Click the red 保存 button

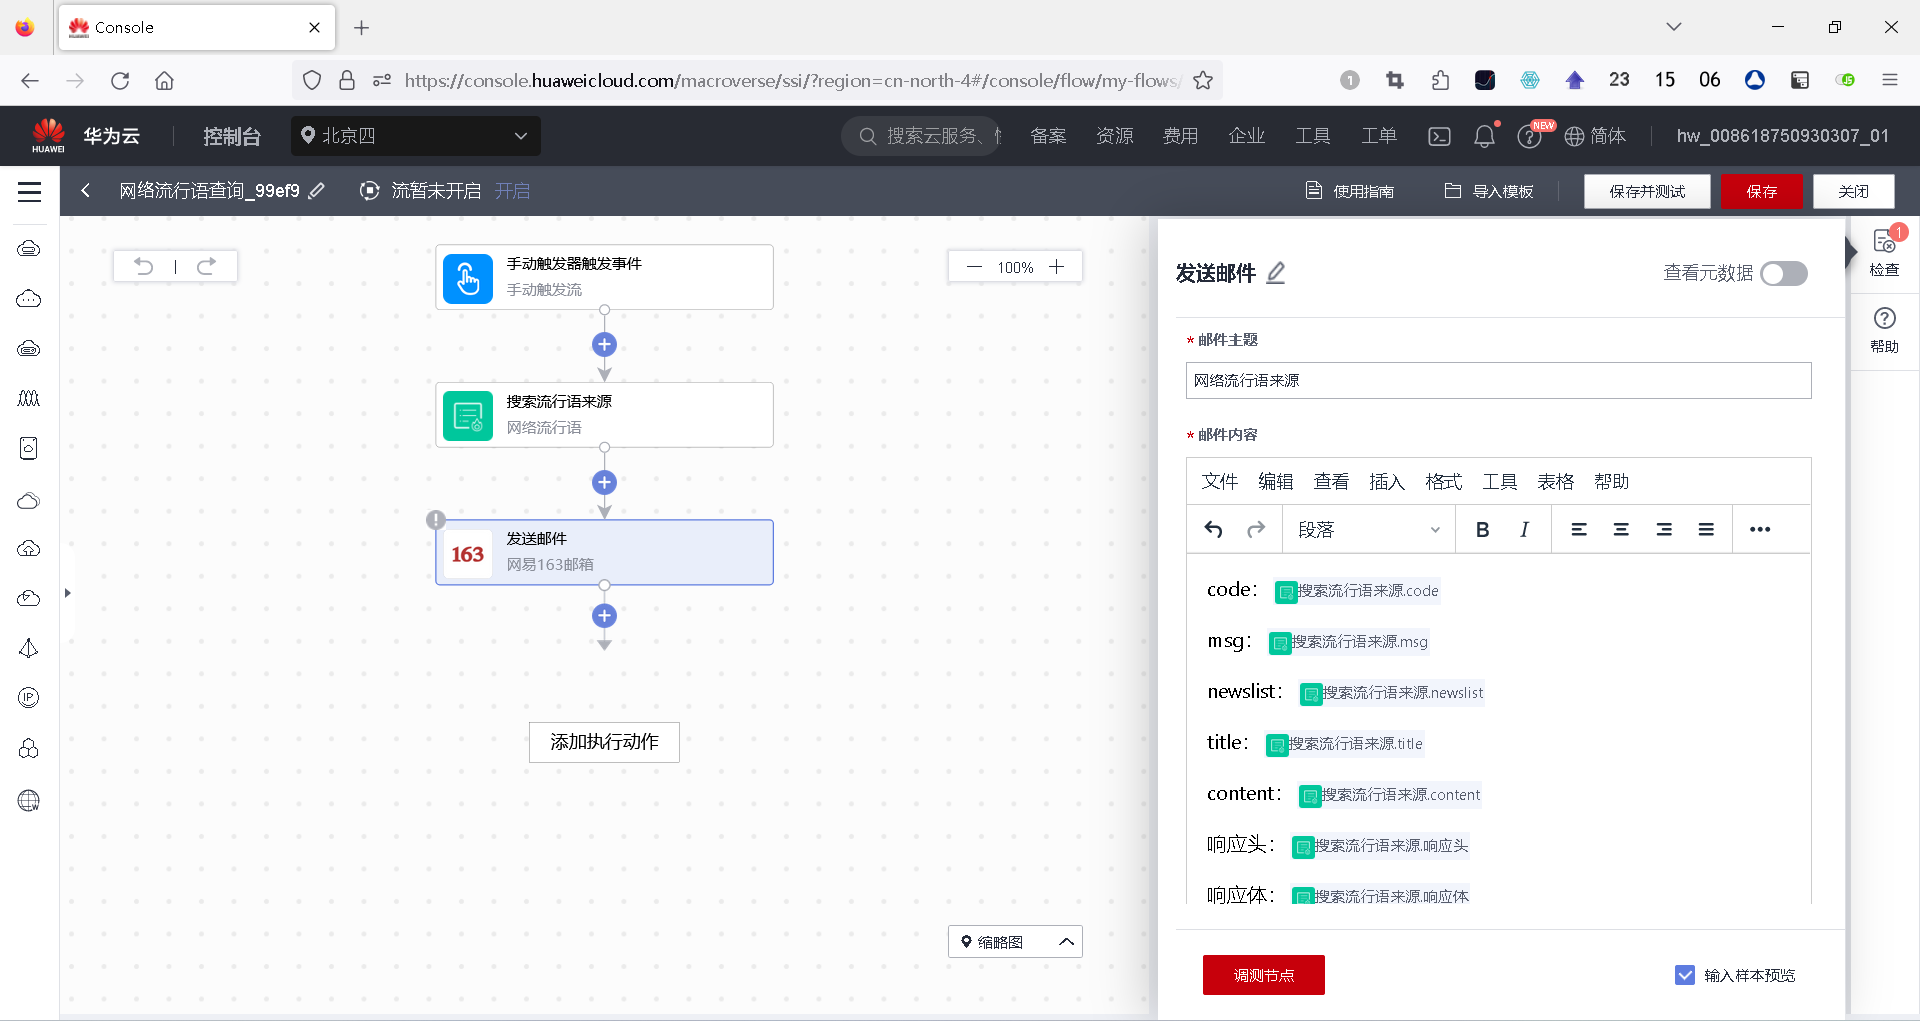1762,191
